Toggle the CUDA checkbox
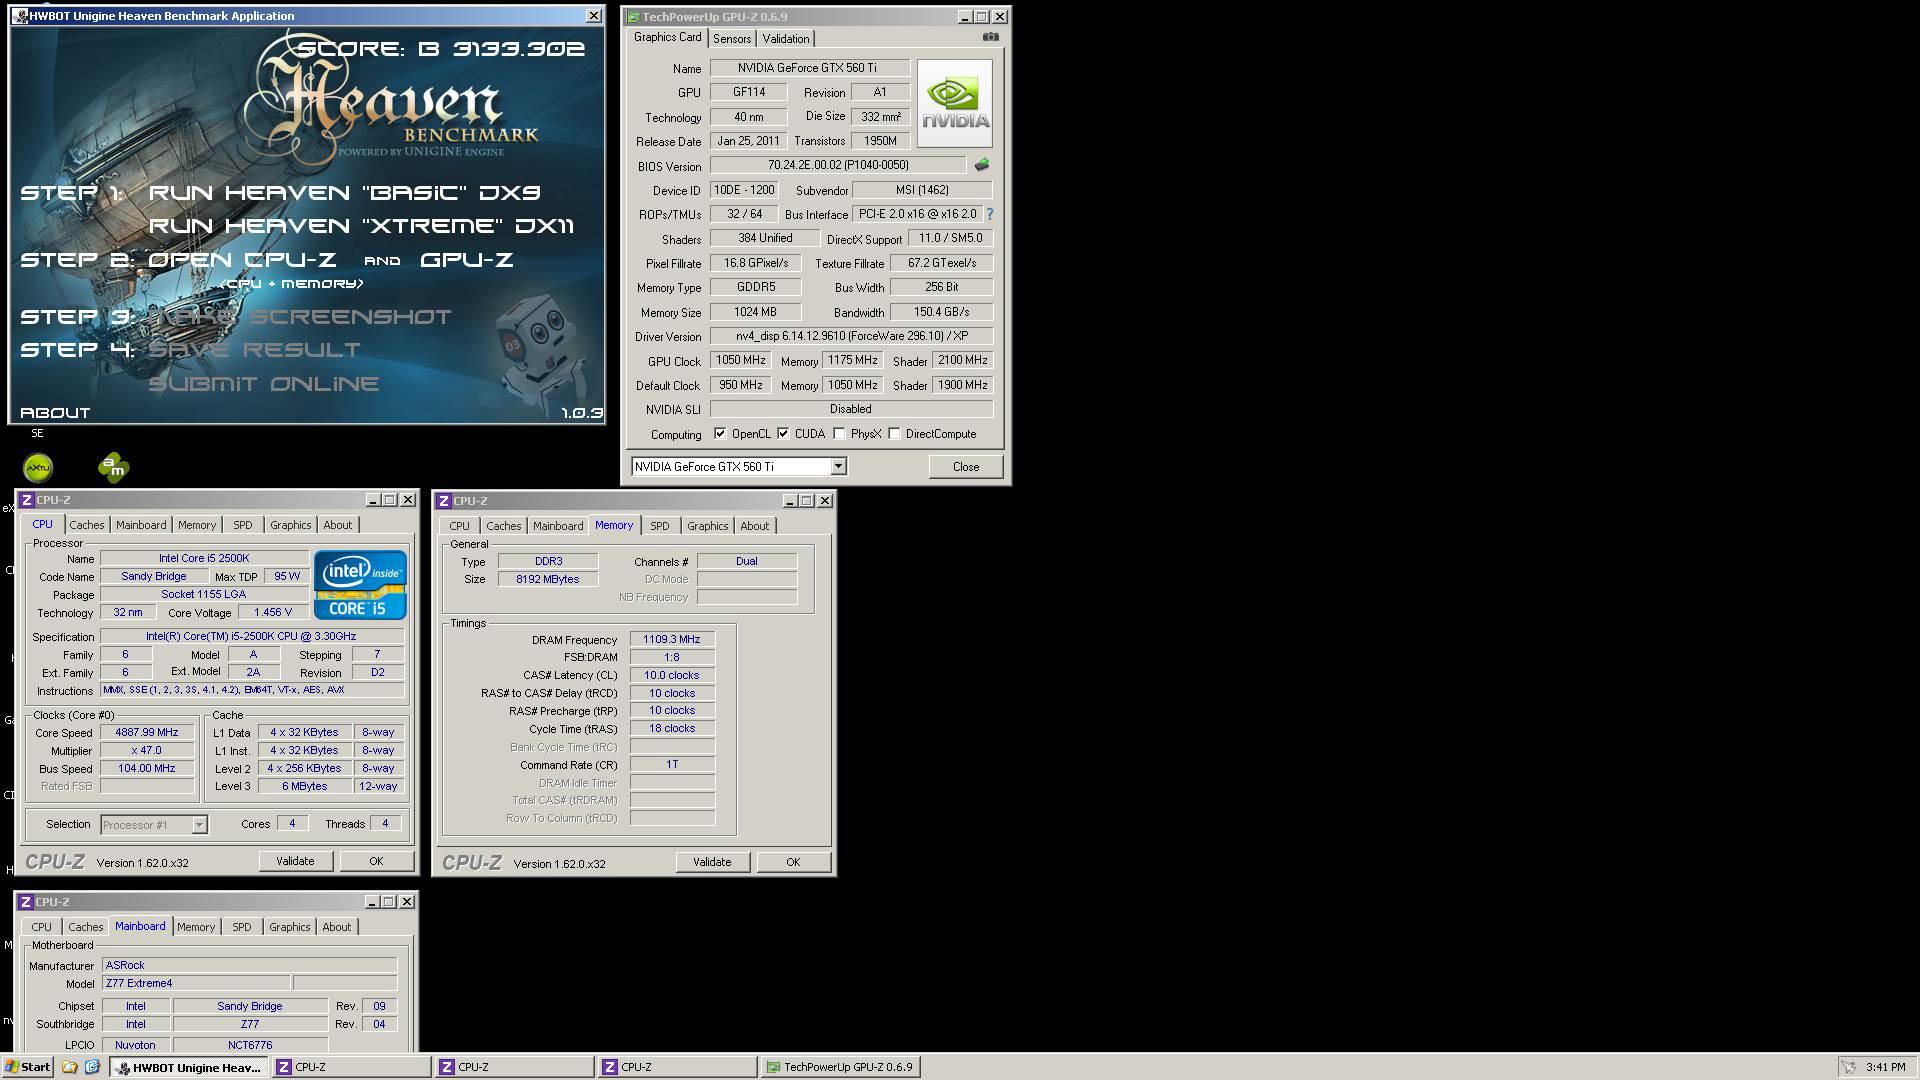 [783, 434]
